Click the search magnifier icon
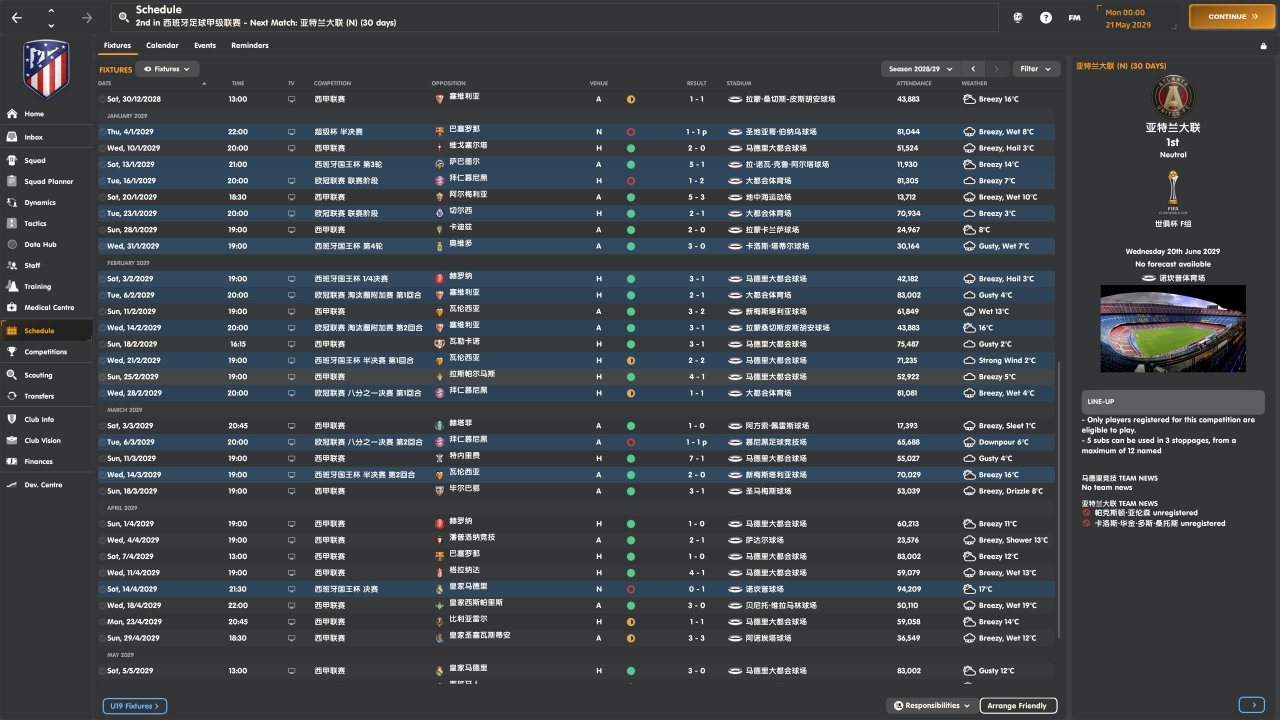This screenshot has height=720, width=1280. pyautogui.click(x=123, y=17)
